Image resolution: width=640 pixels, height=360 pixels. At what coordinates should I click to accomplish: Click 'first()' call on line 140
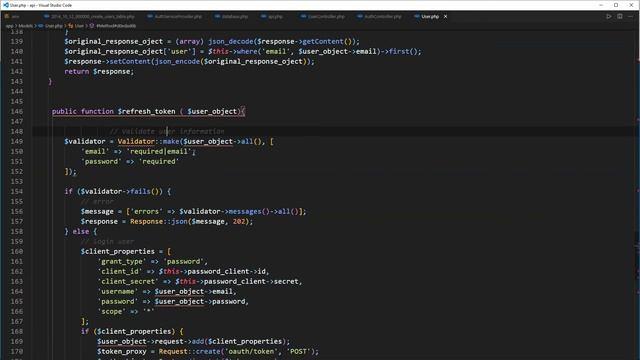point(403,51)
